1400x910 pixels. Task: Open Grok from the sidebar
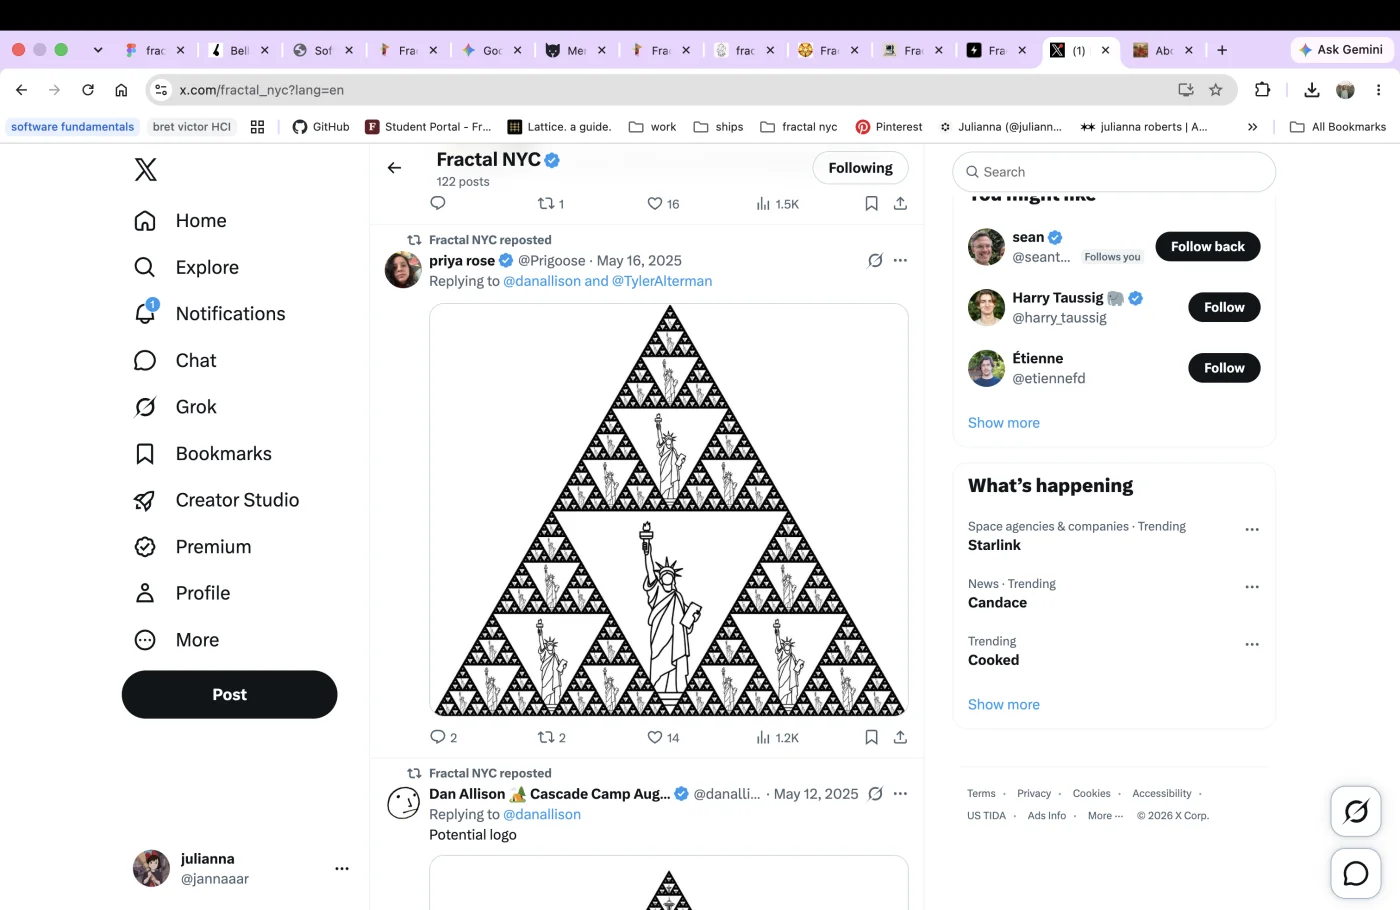tap(175, 407)
